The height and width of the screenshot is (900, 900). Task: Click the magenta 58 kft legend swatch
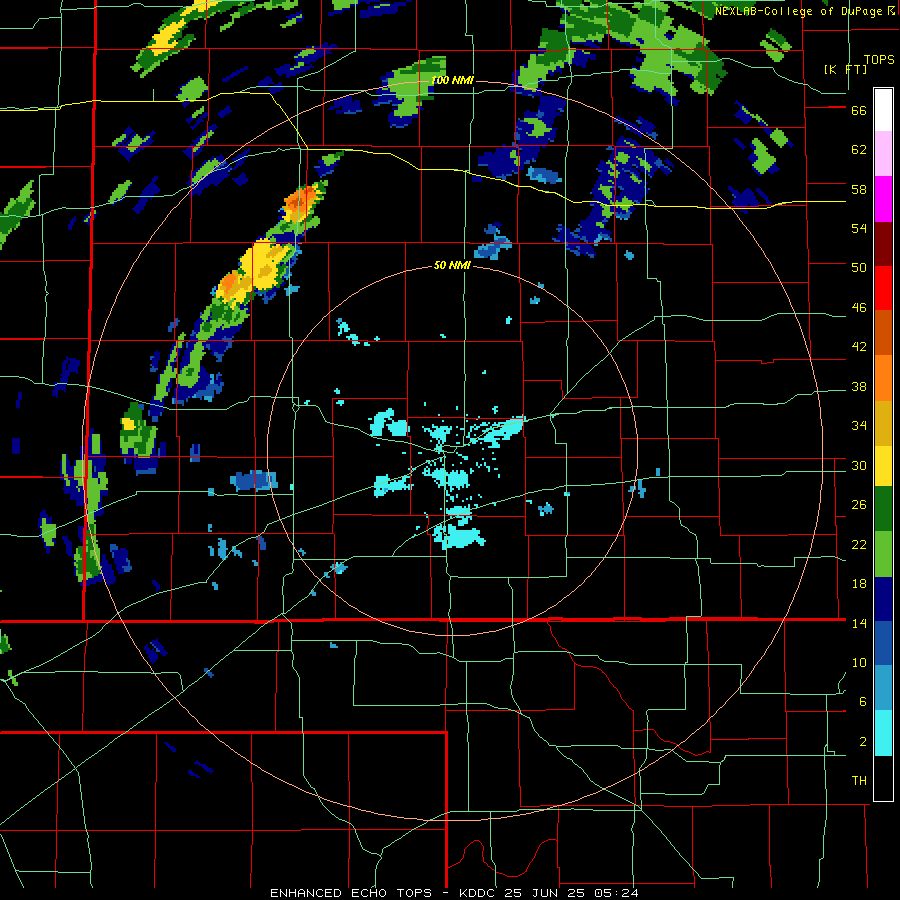(x=883, y=199)
